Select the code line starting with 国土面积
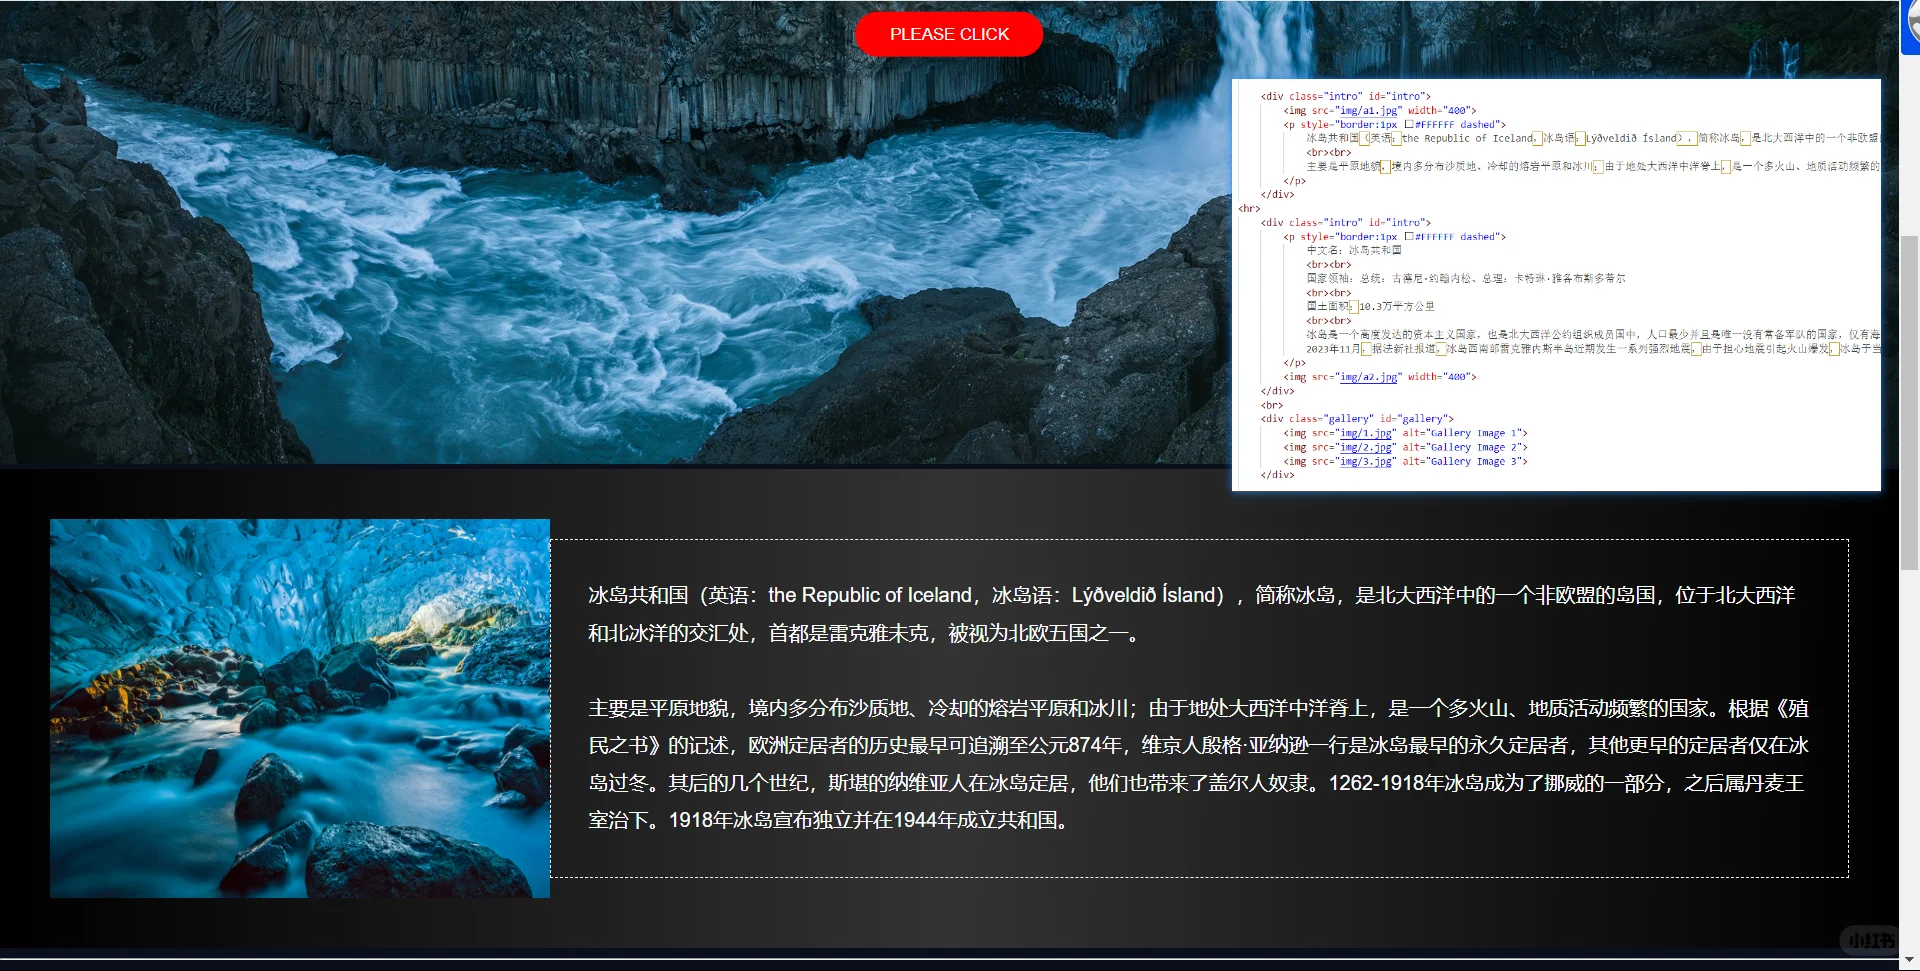This screenshot has width=1920, height=971. click(x=1370, y=307)
